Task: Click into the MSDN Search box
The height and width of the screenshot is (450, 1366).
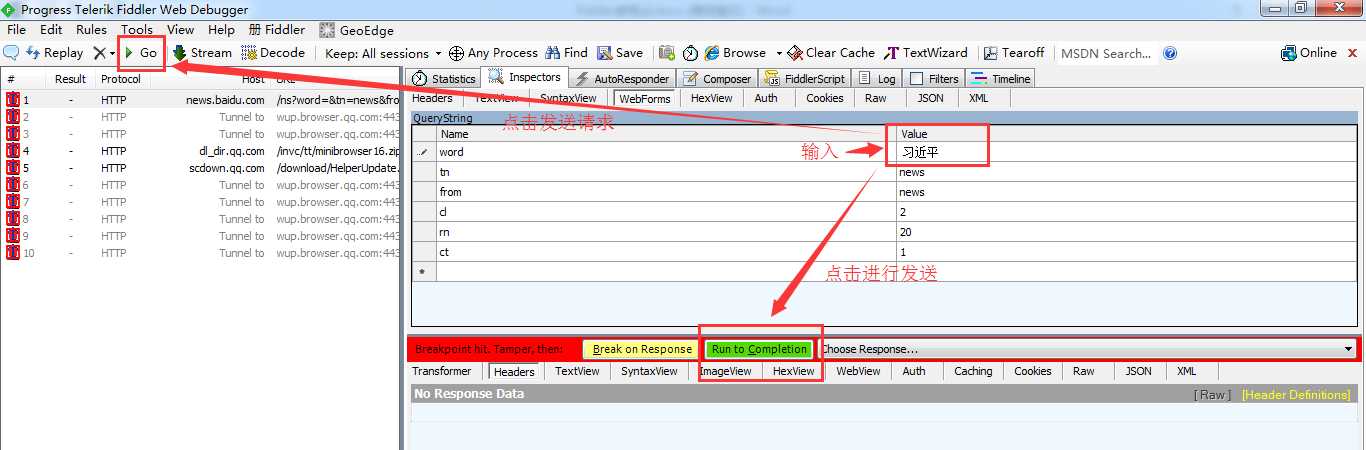Action: tap(1106, 53)
